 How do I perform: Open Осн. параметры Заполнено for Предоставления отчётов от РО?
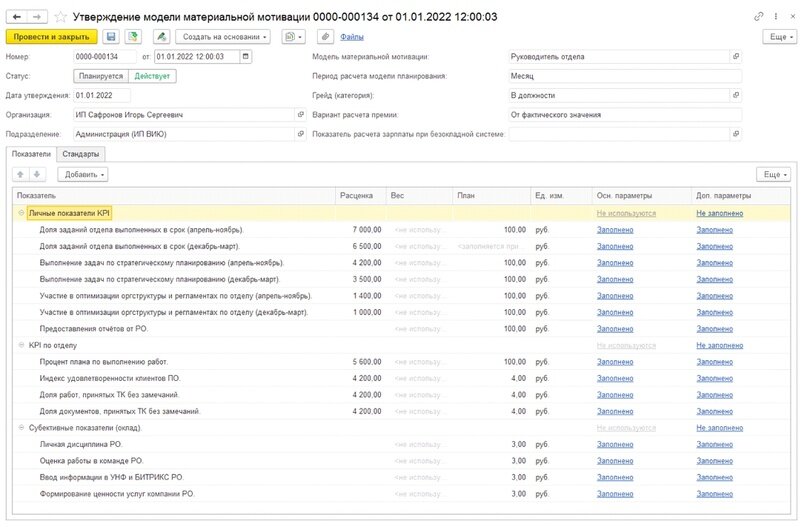tap(615, 329)
